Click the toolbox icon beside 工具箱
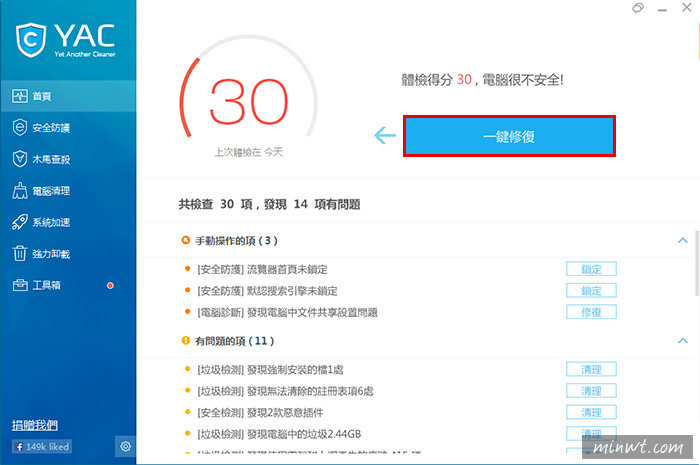 click(x=20, y=285)
